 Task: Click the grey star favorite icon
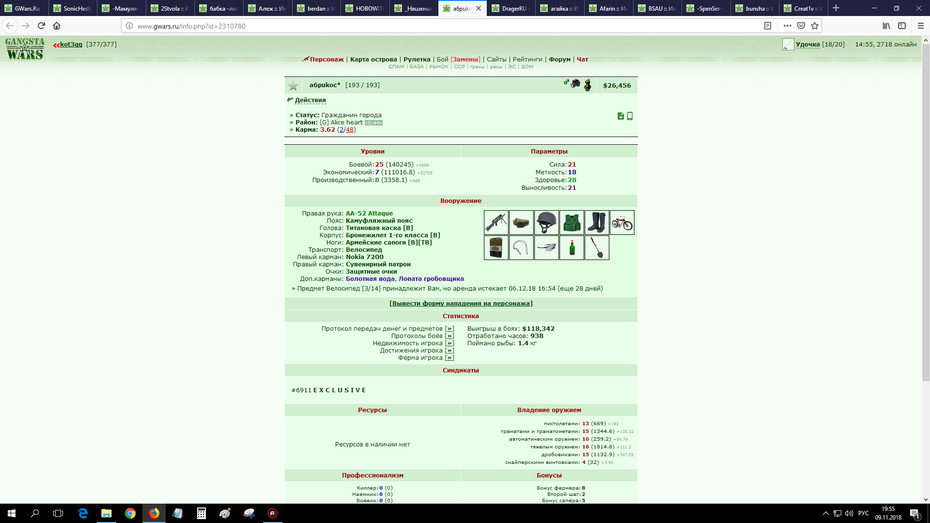click(293, 86)
